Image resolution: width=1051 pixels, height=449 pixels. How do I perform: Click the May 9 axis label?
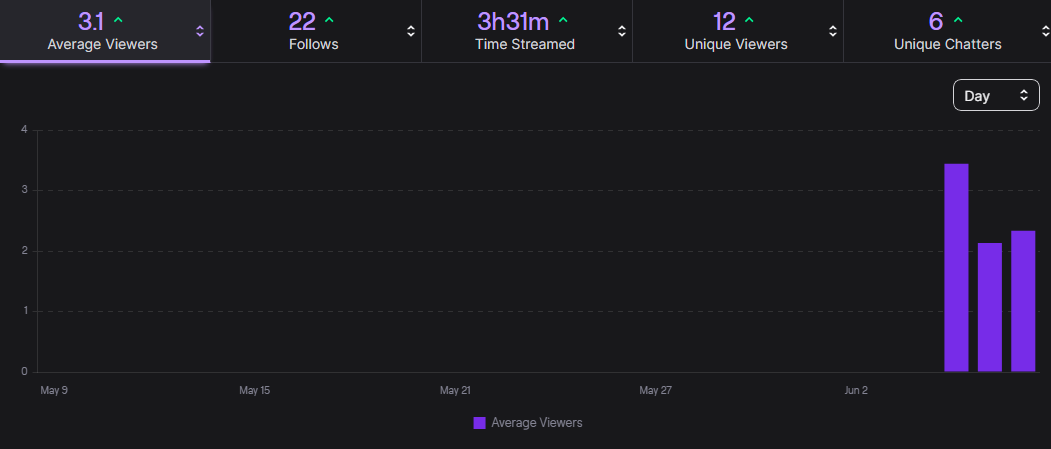pos(54,390)
